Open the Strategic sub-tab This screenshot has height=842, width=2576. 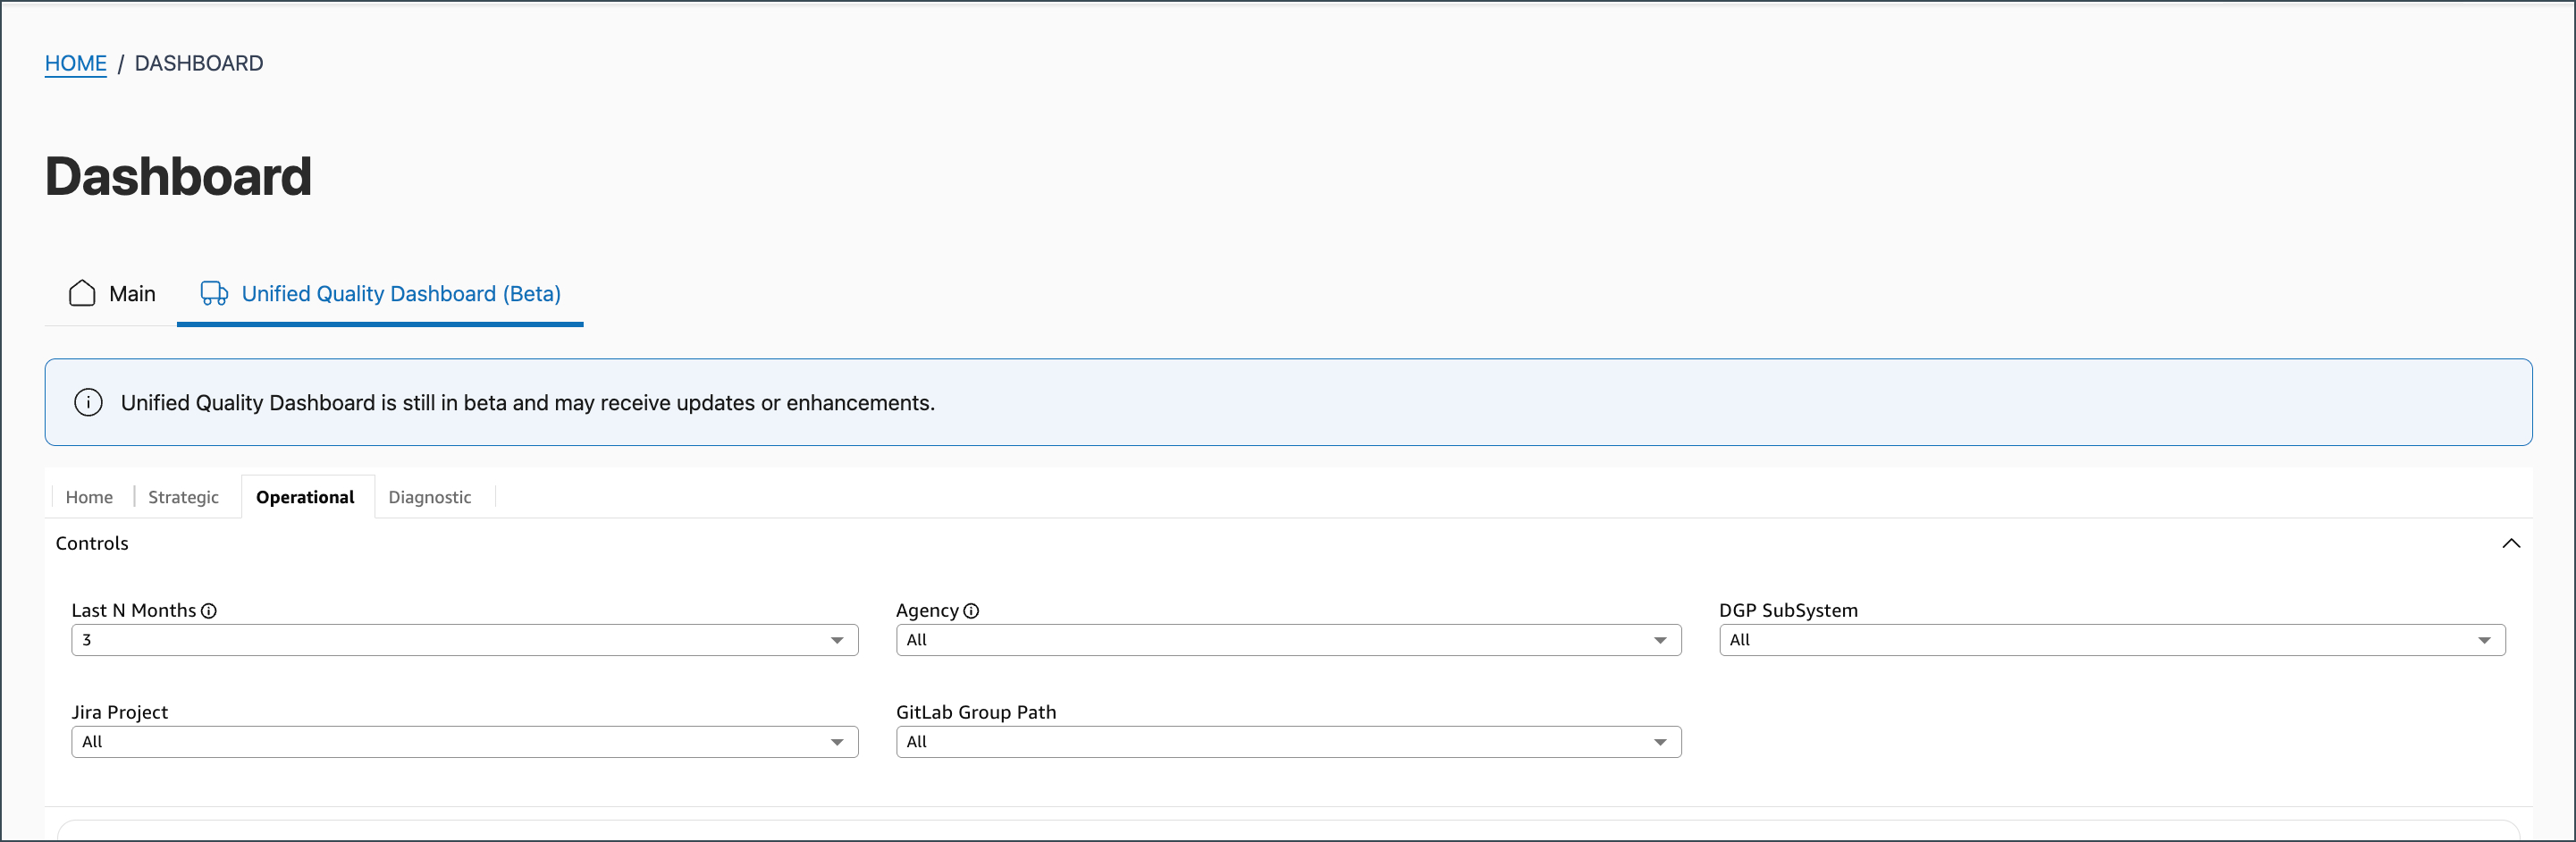183,497
